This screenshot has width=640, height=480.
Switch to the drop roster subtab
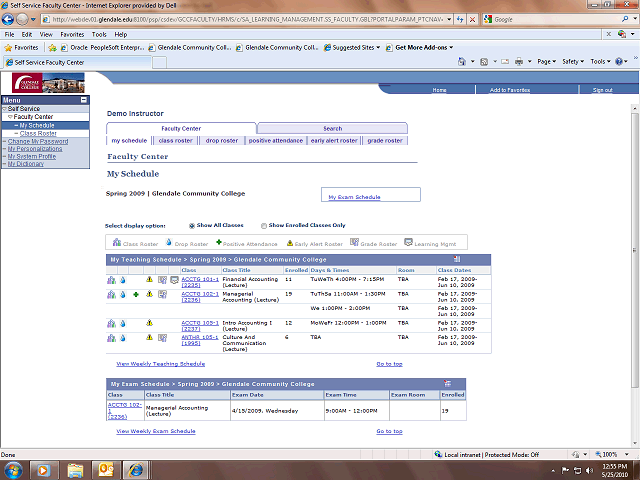coord(222,140)
